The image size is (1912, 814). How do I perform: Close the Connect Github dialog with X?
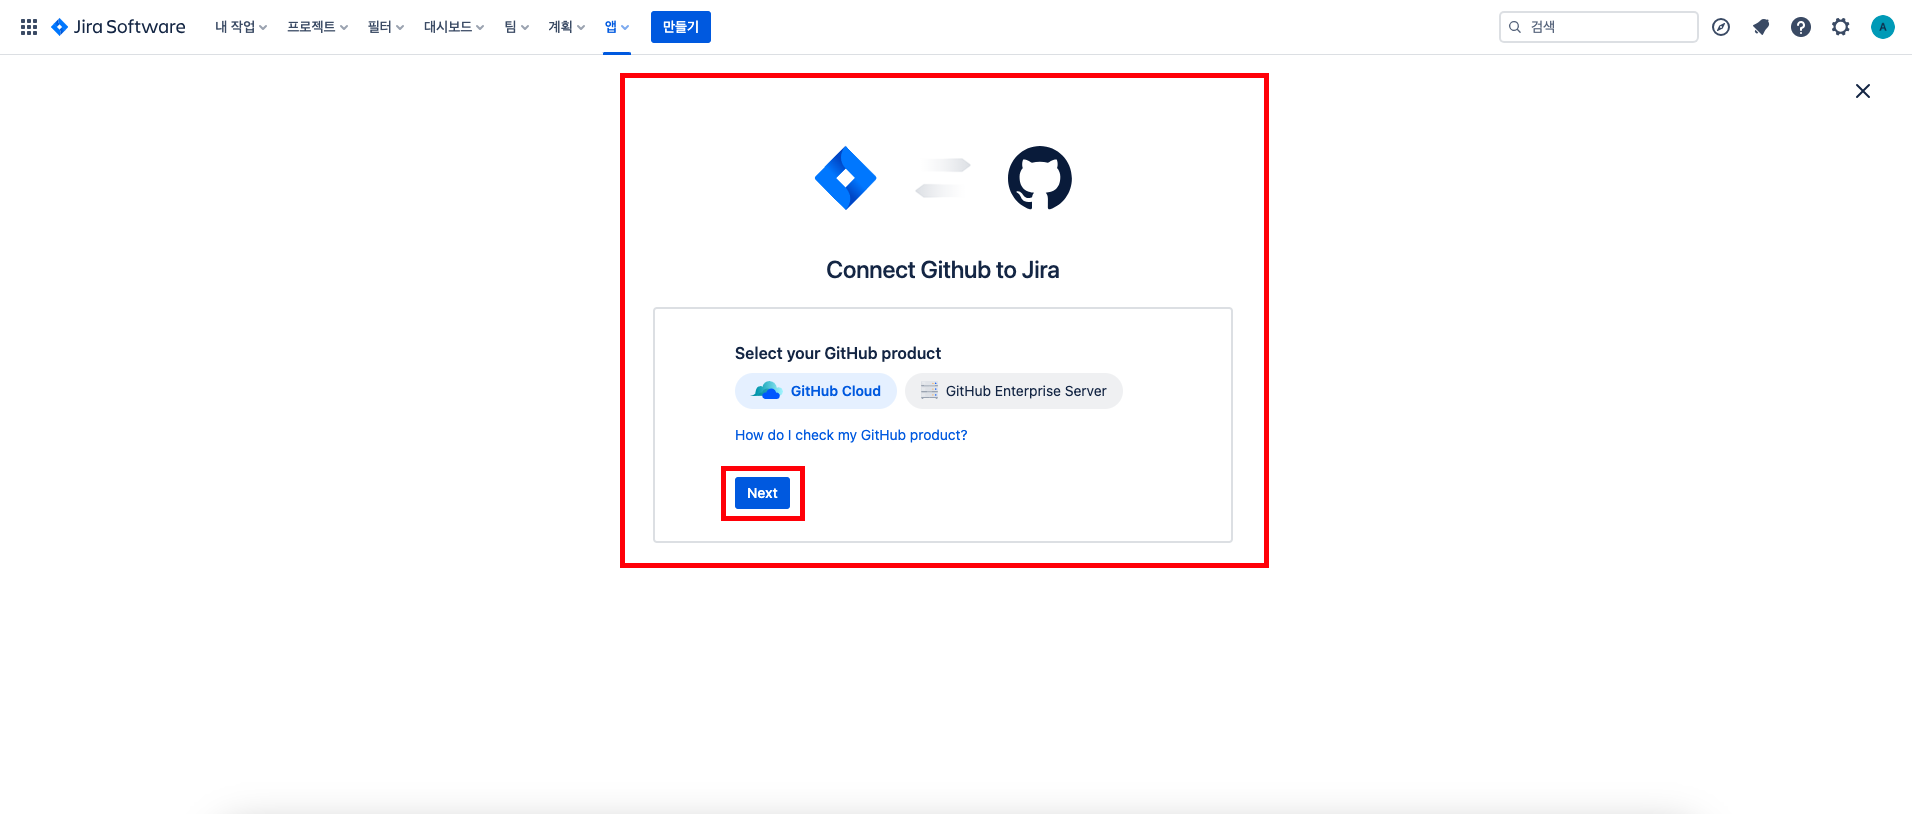point(1863,91)
